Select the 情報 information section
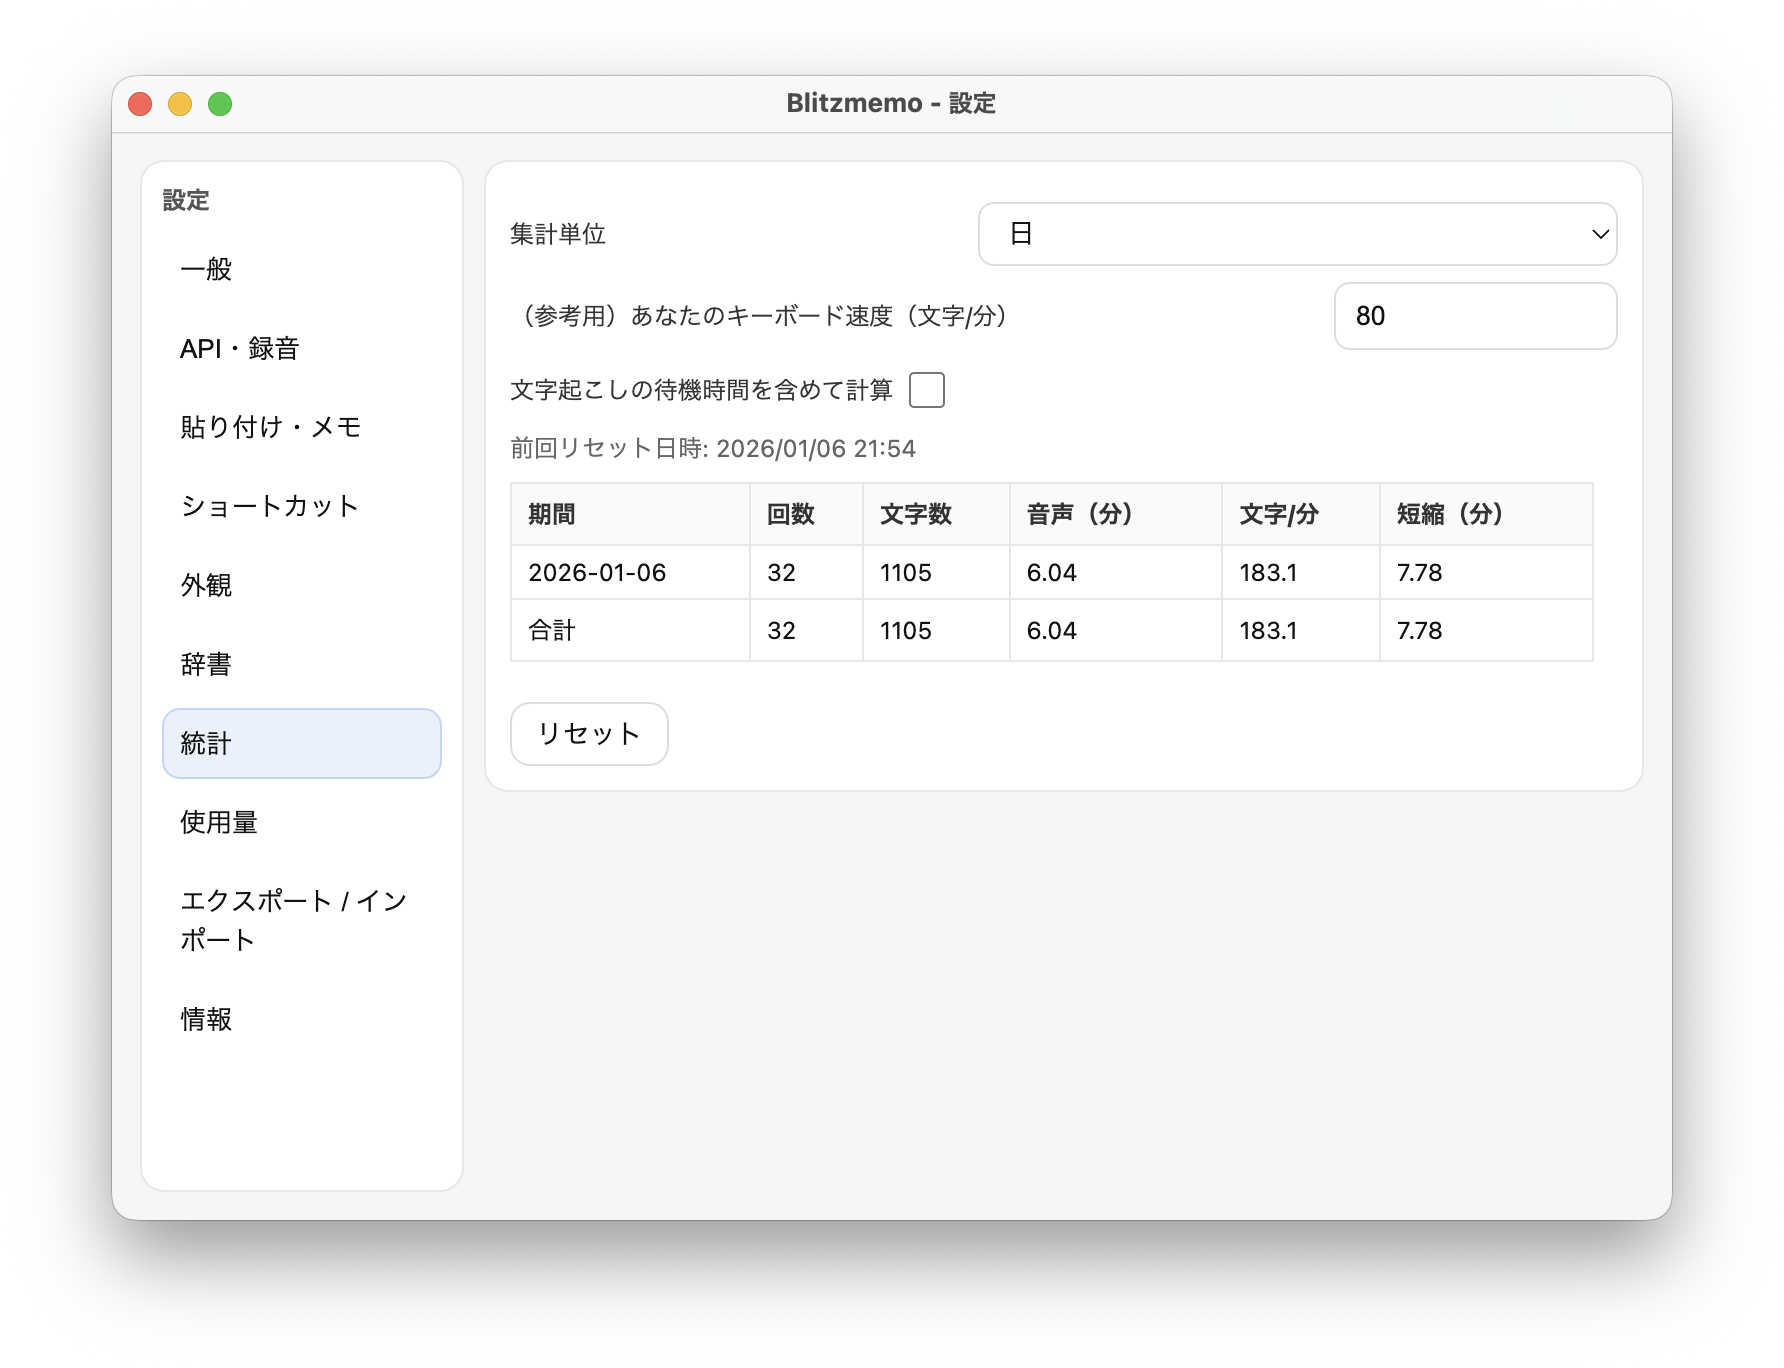This screenshot has height=1368, width=1784. click(206, 1020)
